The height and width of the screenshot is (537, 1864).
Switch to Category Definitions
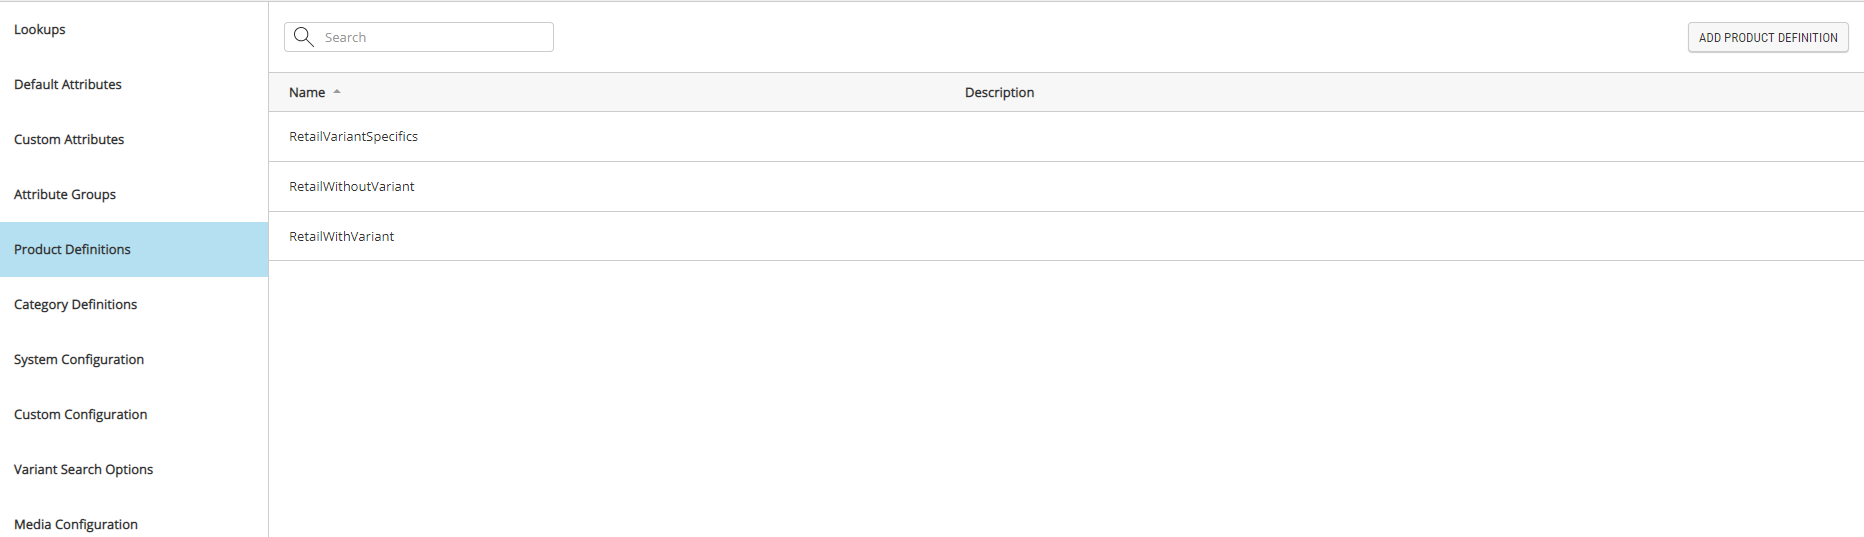[75, 305]
